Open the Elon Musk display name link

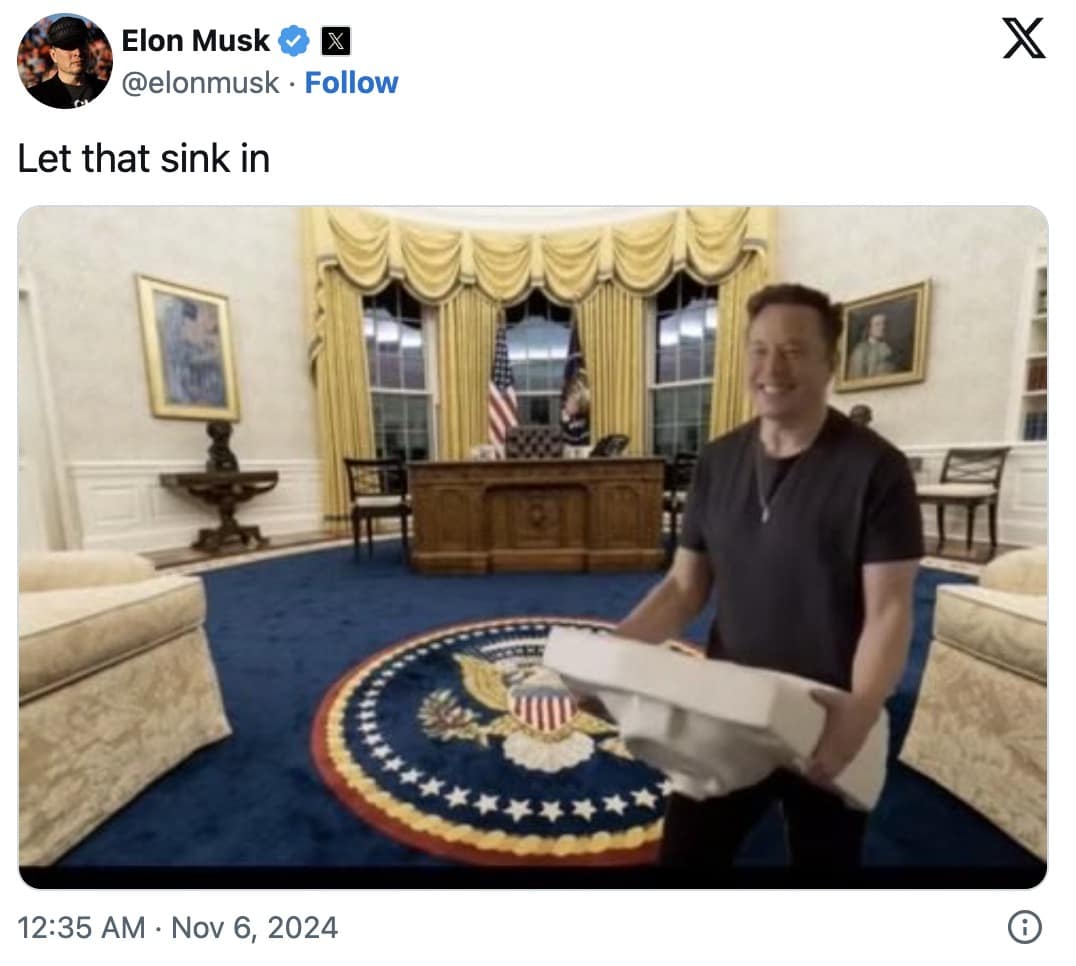tap(196, 41)
